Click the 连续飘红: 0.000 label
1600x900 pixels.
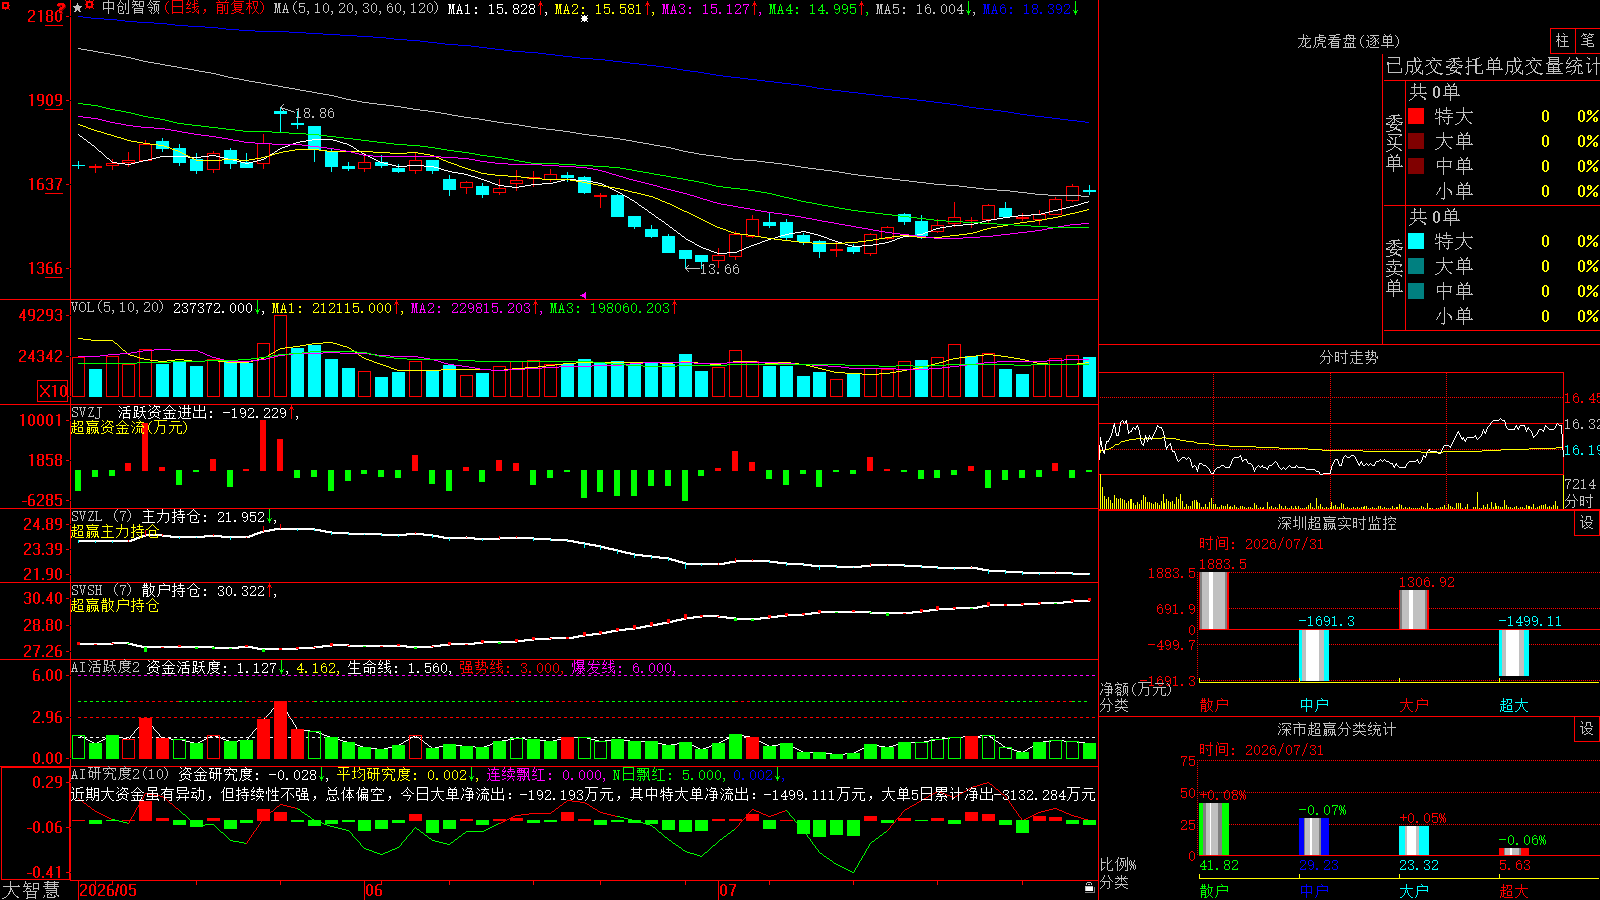545,775
